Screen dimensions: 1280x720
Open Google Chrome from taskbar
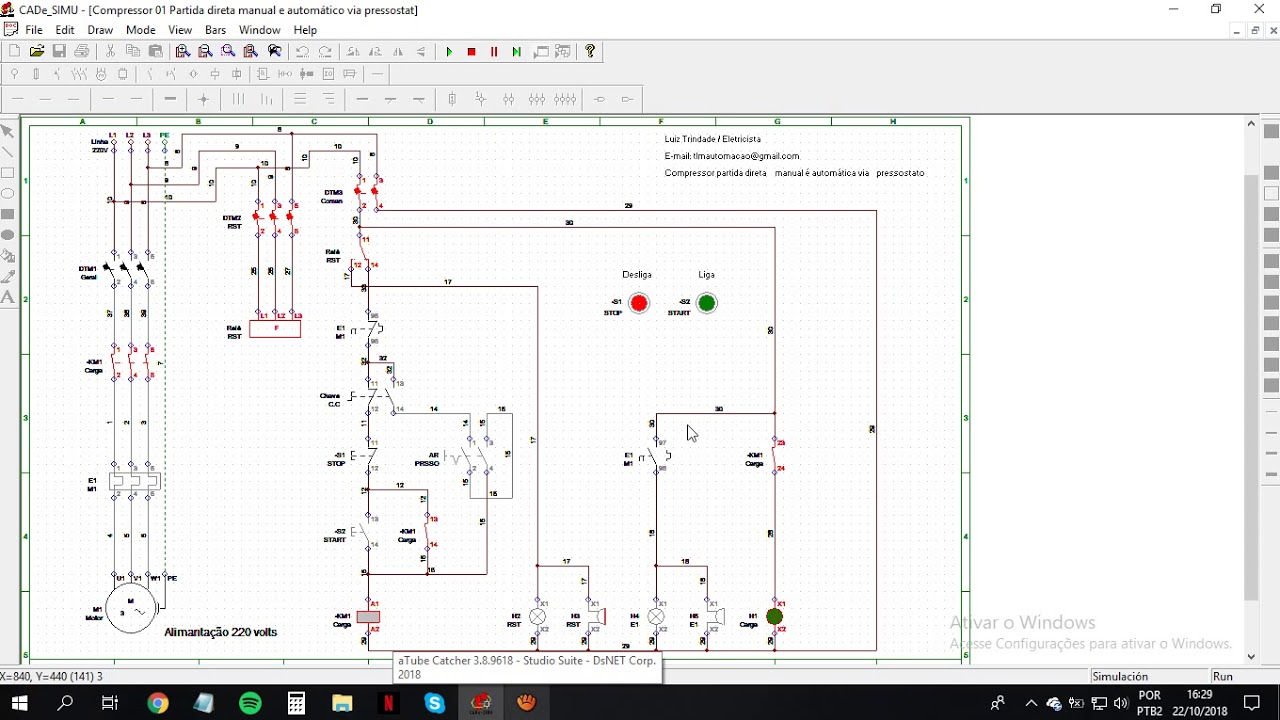pyautogui.click(x=158, y=703)
